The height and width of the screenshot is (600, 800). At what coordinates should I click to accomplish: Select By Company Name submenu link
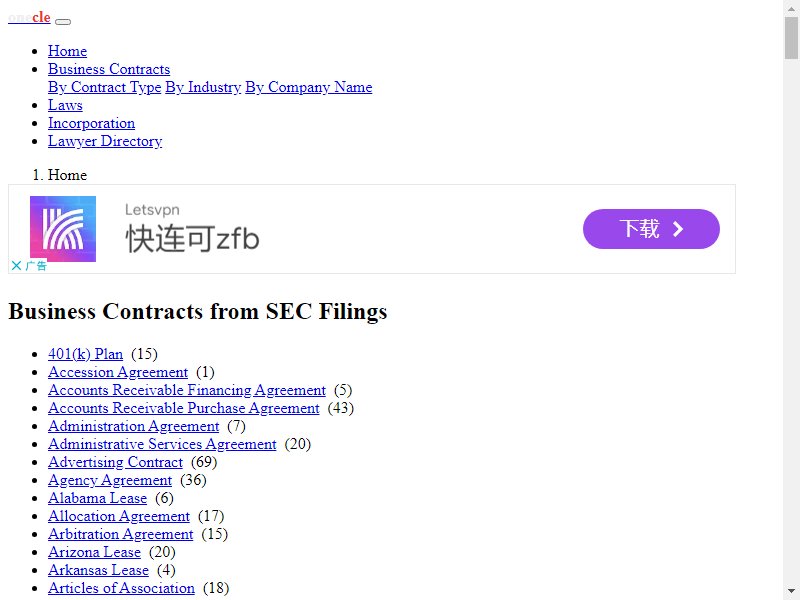click(x=308, y=87)
